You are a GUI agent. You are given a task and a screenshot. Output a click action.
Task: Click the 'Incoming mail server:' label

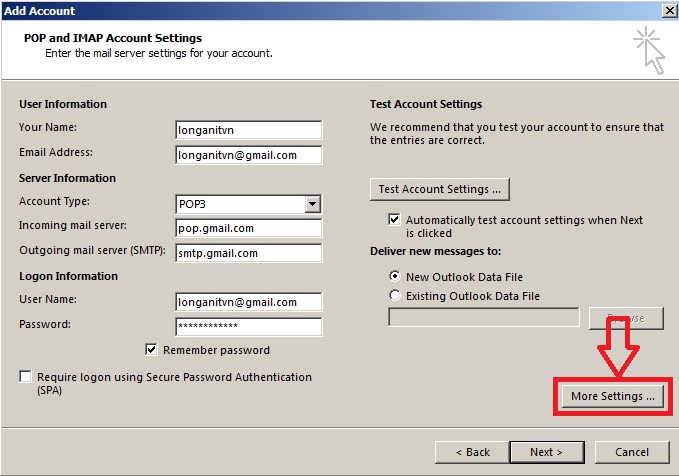tap(73, 225)
